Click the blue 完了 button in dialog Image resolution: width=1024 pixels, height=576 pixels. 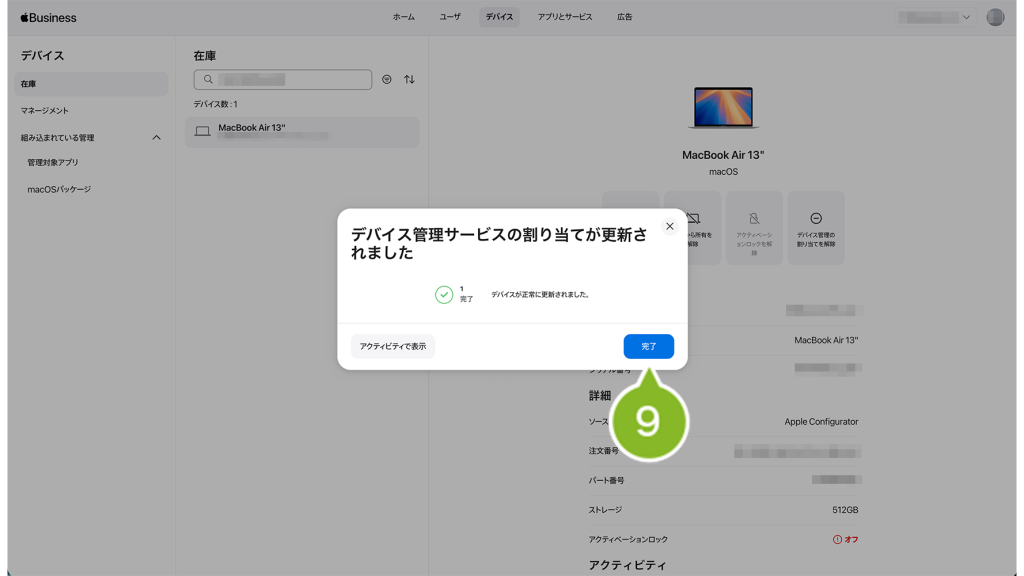[x=648, y=346]
